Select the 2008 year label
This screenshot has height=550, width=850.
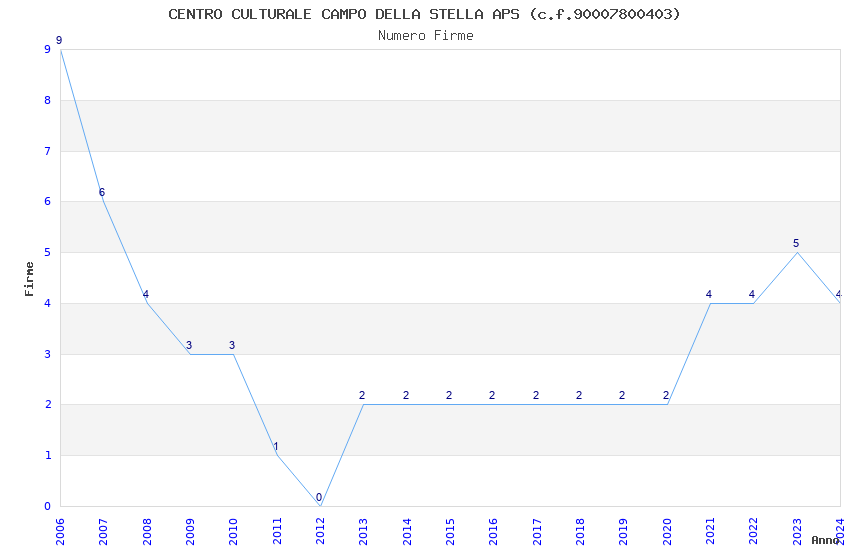coord(146,532)
